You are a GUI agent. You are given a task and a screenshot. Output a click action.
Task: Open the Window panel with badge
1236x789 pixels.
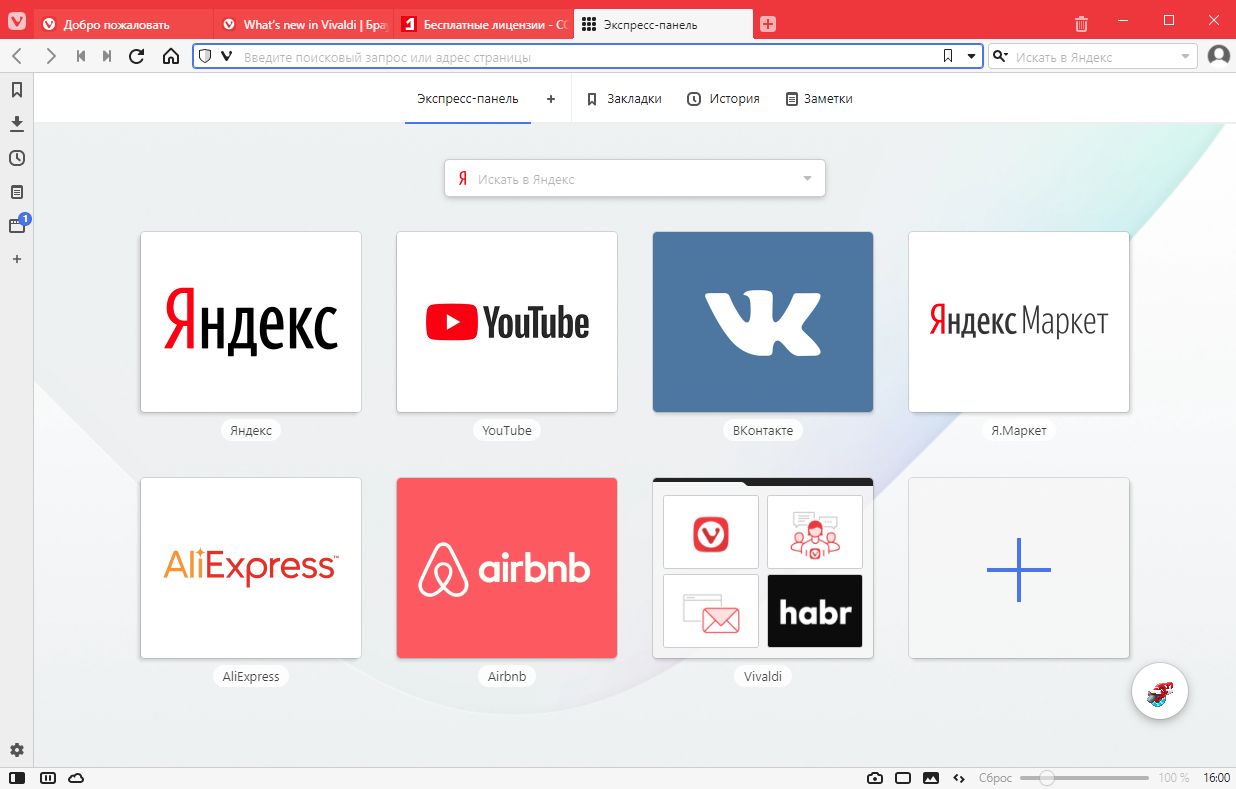17,226
